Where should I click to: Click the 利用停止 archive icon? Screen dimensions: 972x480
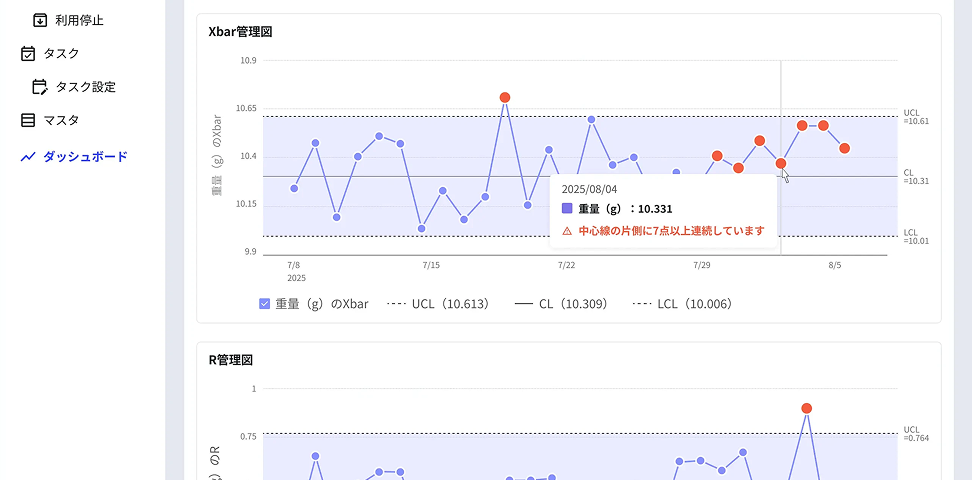click(40, 20)
